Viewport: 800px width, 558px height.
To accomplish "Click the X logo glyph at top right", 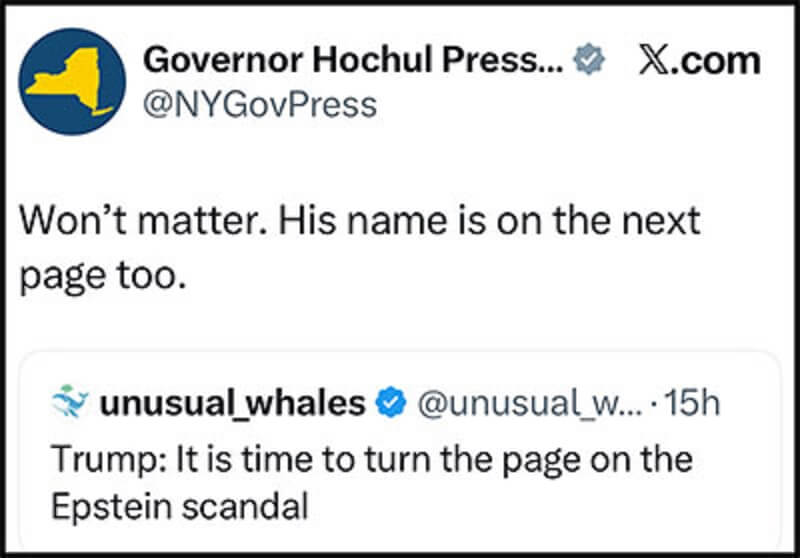I will pyautogui.click(x=656, y=62).
